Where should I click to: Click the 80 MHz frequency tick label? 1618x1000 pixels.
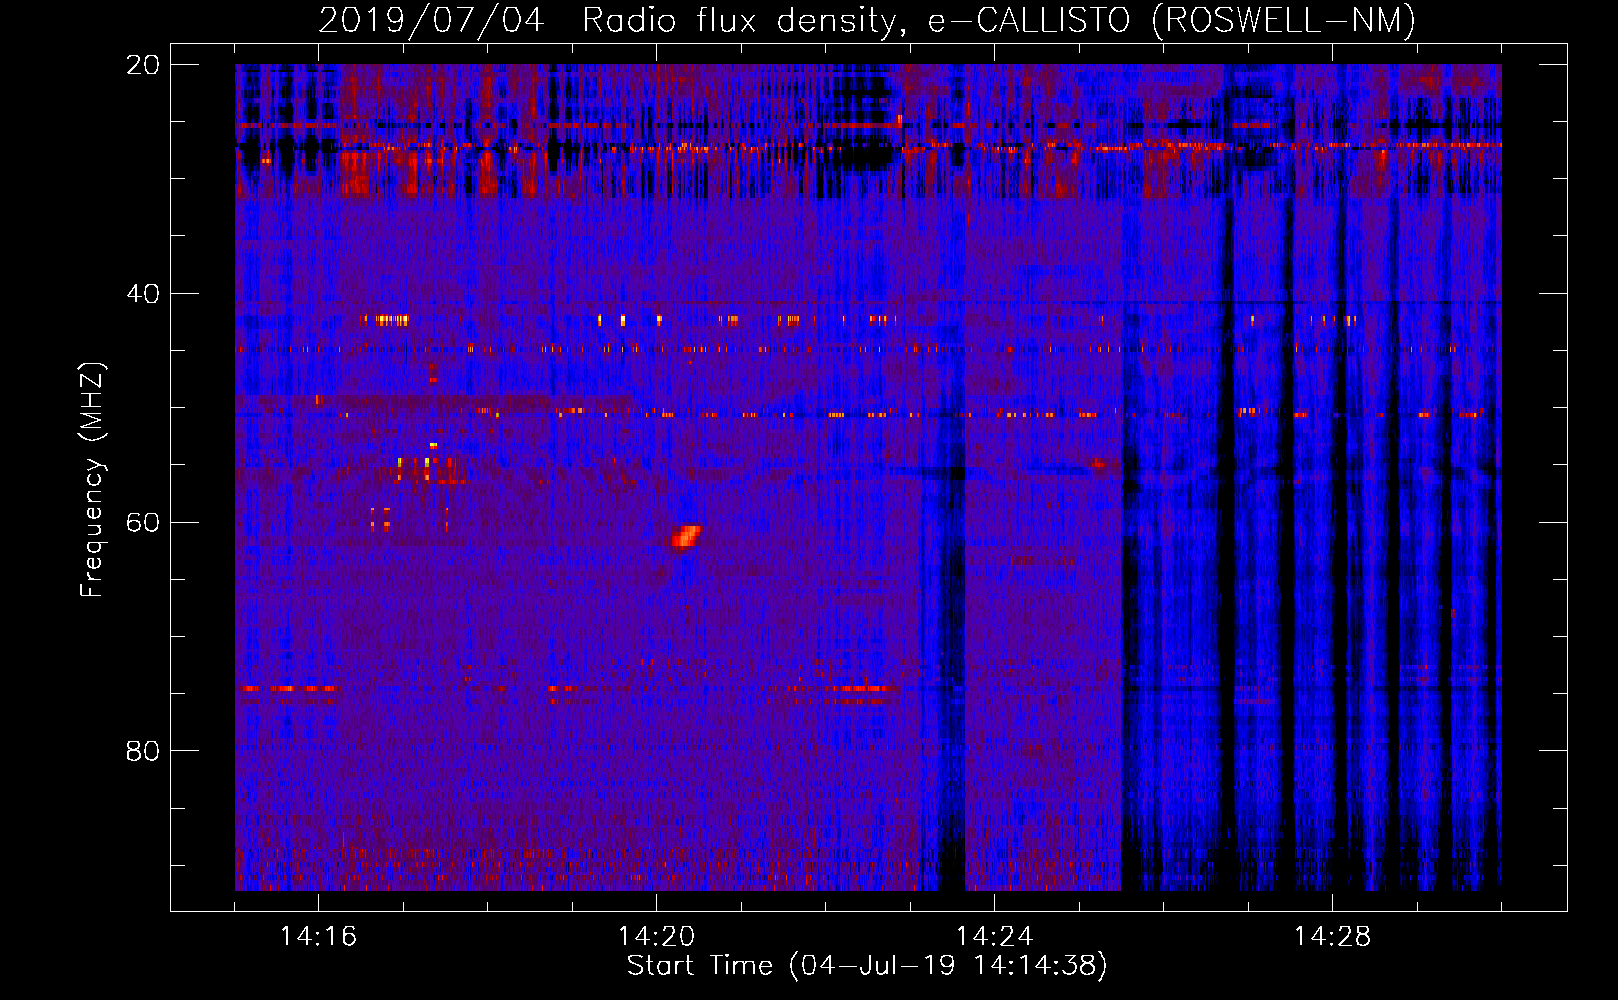click(142, 751)
